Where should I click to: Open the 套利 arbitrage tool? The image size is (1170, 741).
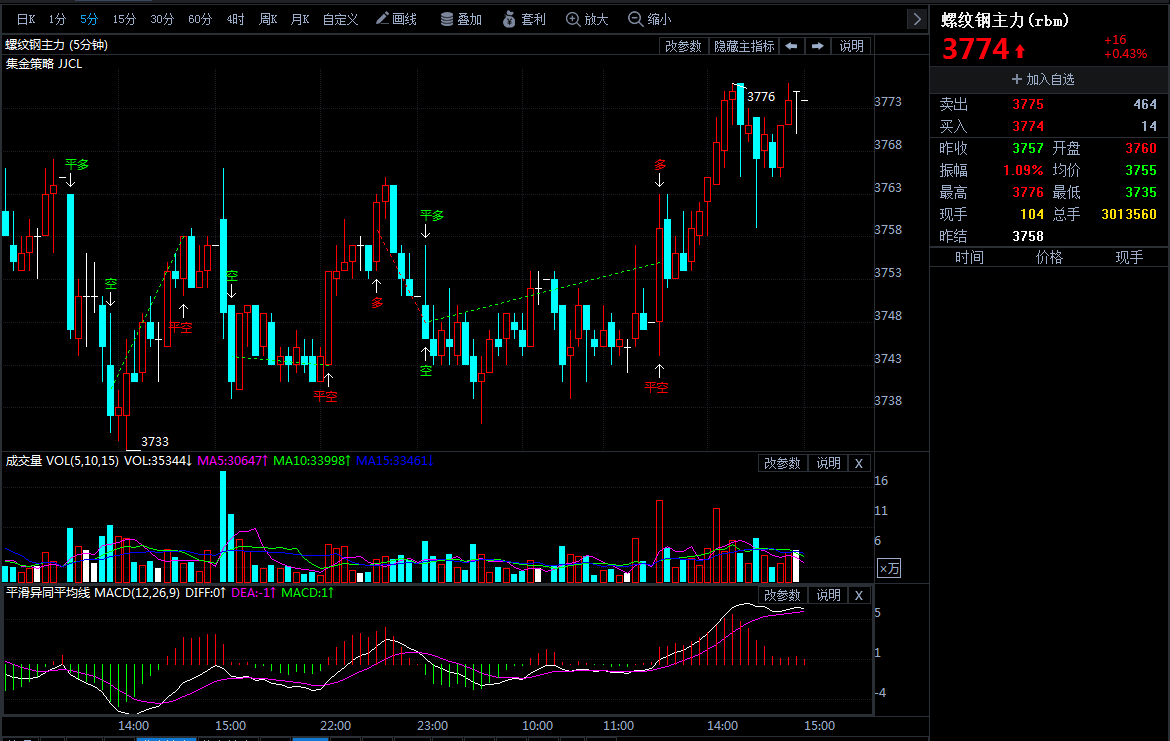point(525,19)
